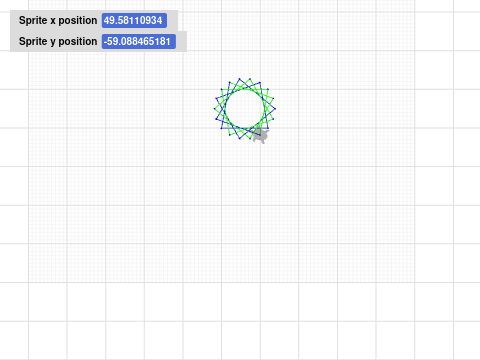Screen dimensions: 480x360
Task: Click the y position value -59.088465181
Action: coord(139,41)
